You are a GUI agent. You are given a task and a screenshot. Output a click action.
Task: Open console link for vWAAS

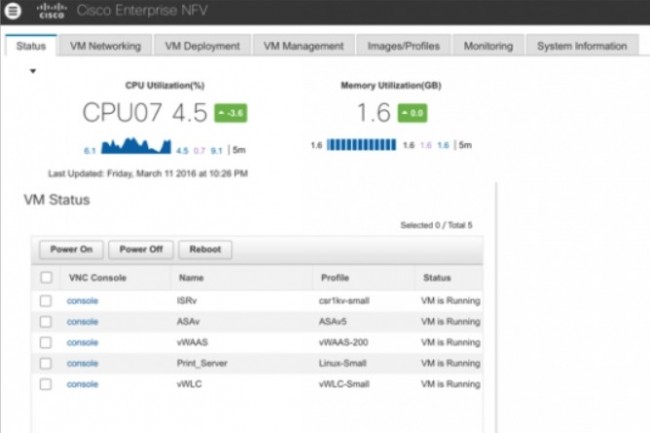point(82,343)
